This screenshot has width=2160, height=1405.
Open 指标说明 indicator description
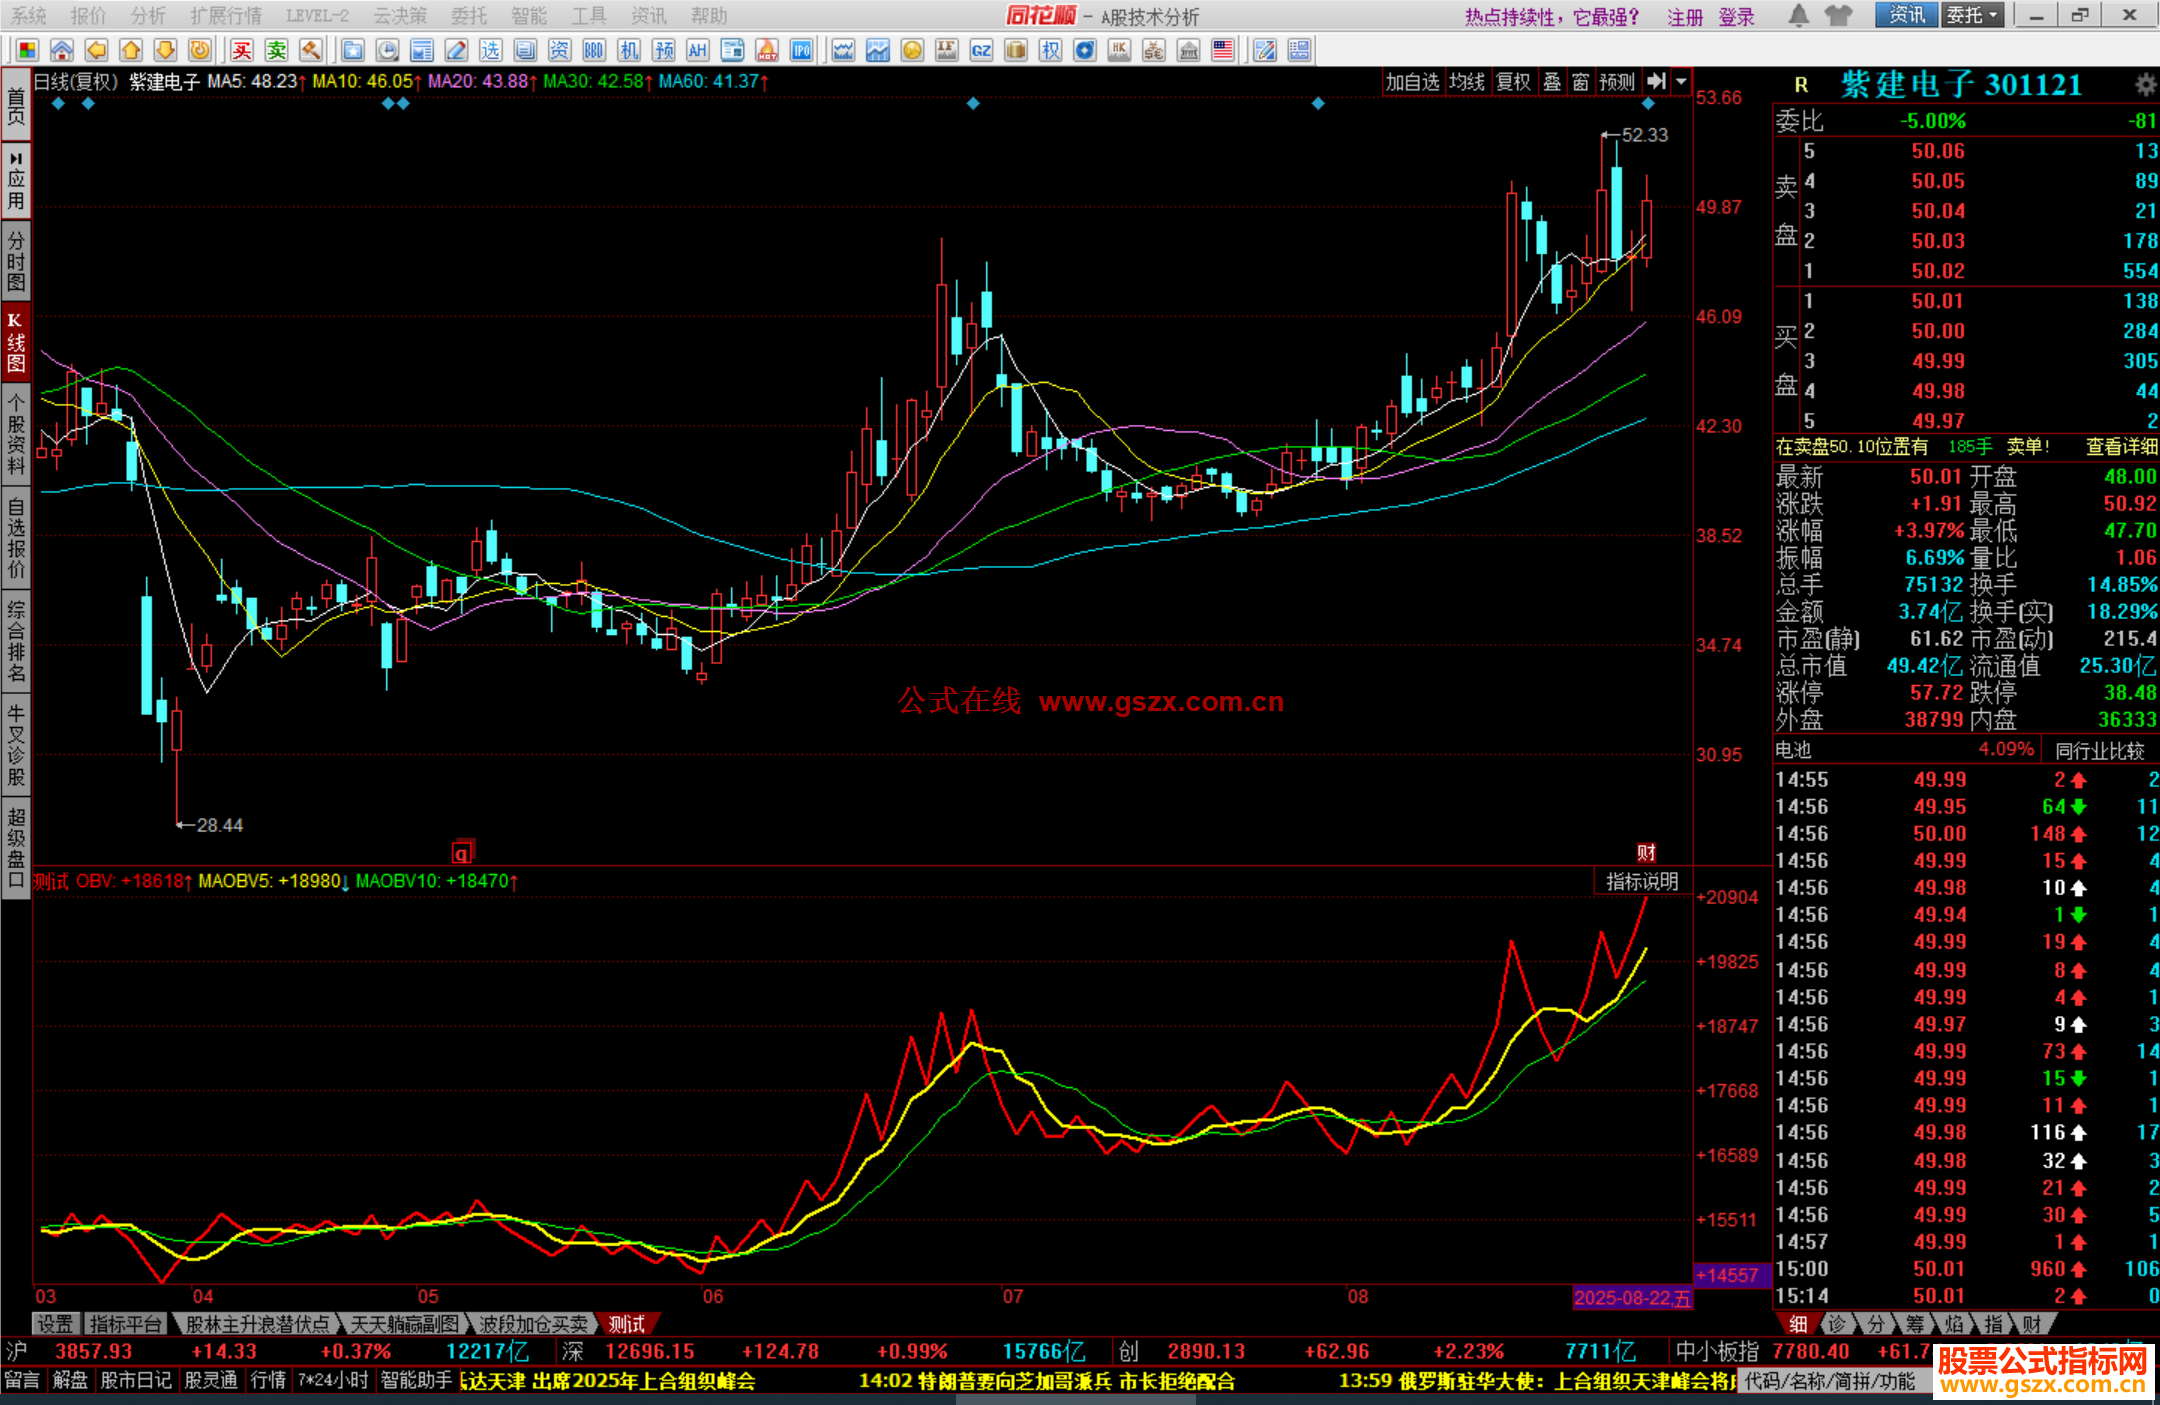(x=1641, y=881)
